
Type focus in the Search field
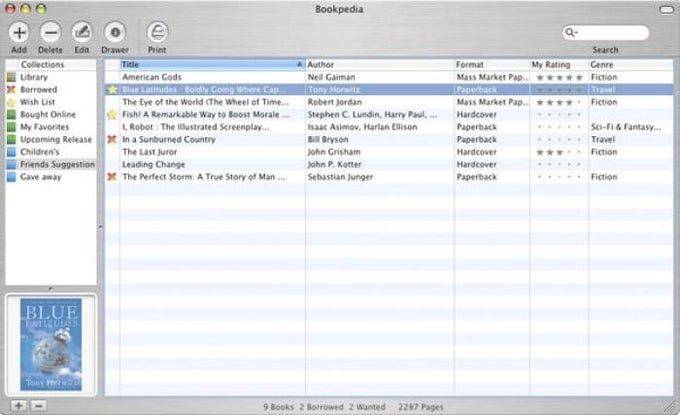(x=606, y=33)
